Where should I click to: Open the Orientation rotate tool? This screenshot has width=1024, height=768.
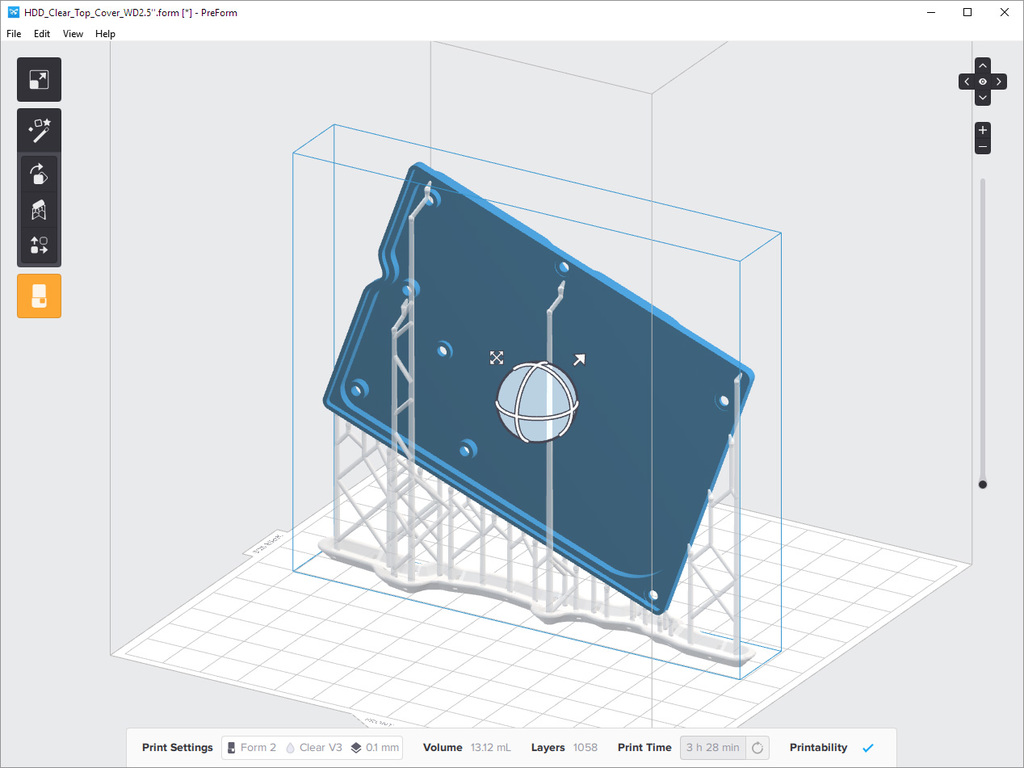click(38, 174)
